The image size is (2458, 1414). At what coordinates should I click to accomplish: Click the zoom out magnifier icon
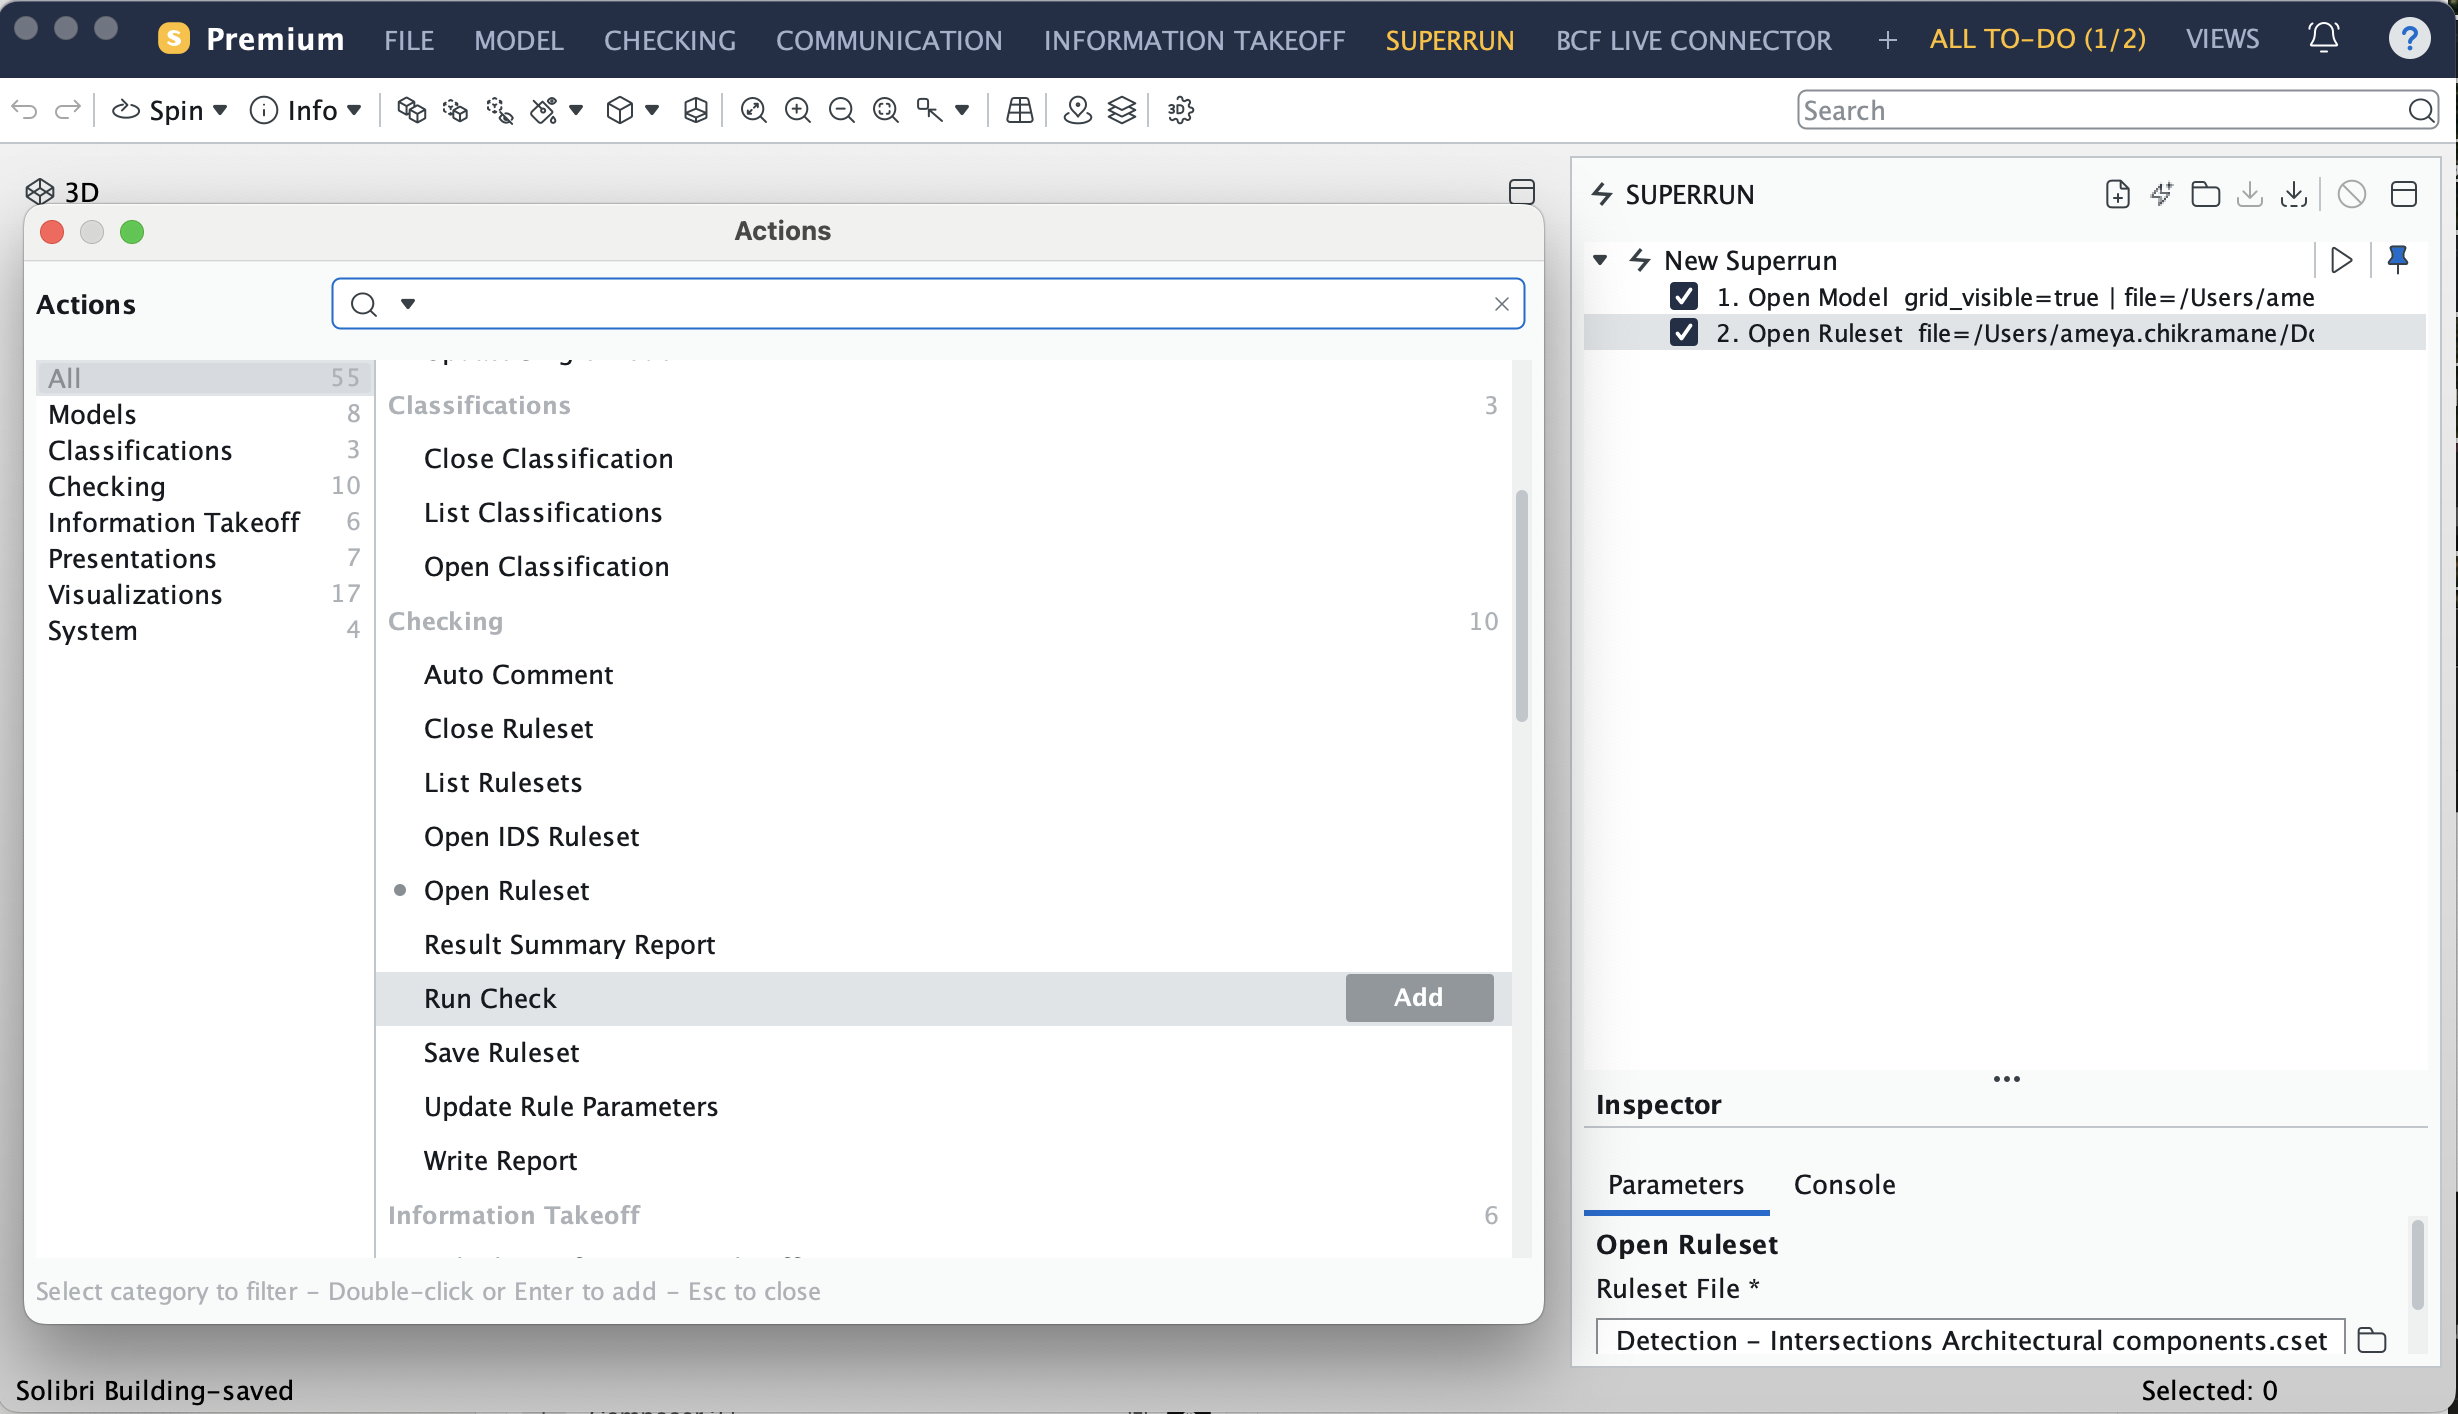point(842,110)
